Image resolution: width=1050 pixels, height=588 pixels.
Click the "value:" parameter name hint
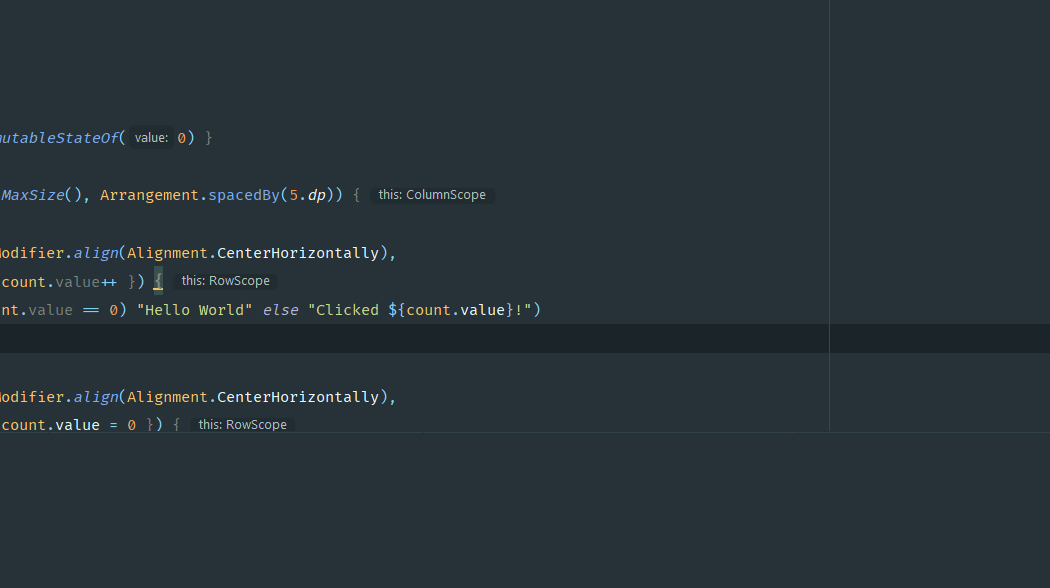tap(152, 137)
